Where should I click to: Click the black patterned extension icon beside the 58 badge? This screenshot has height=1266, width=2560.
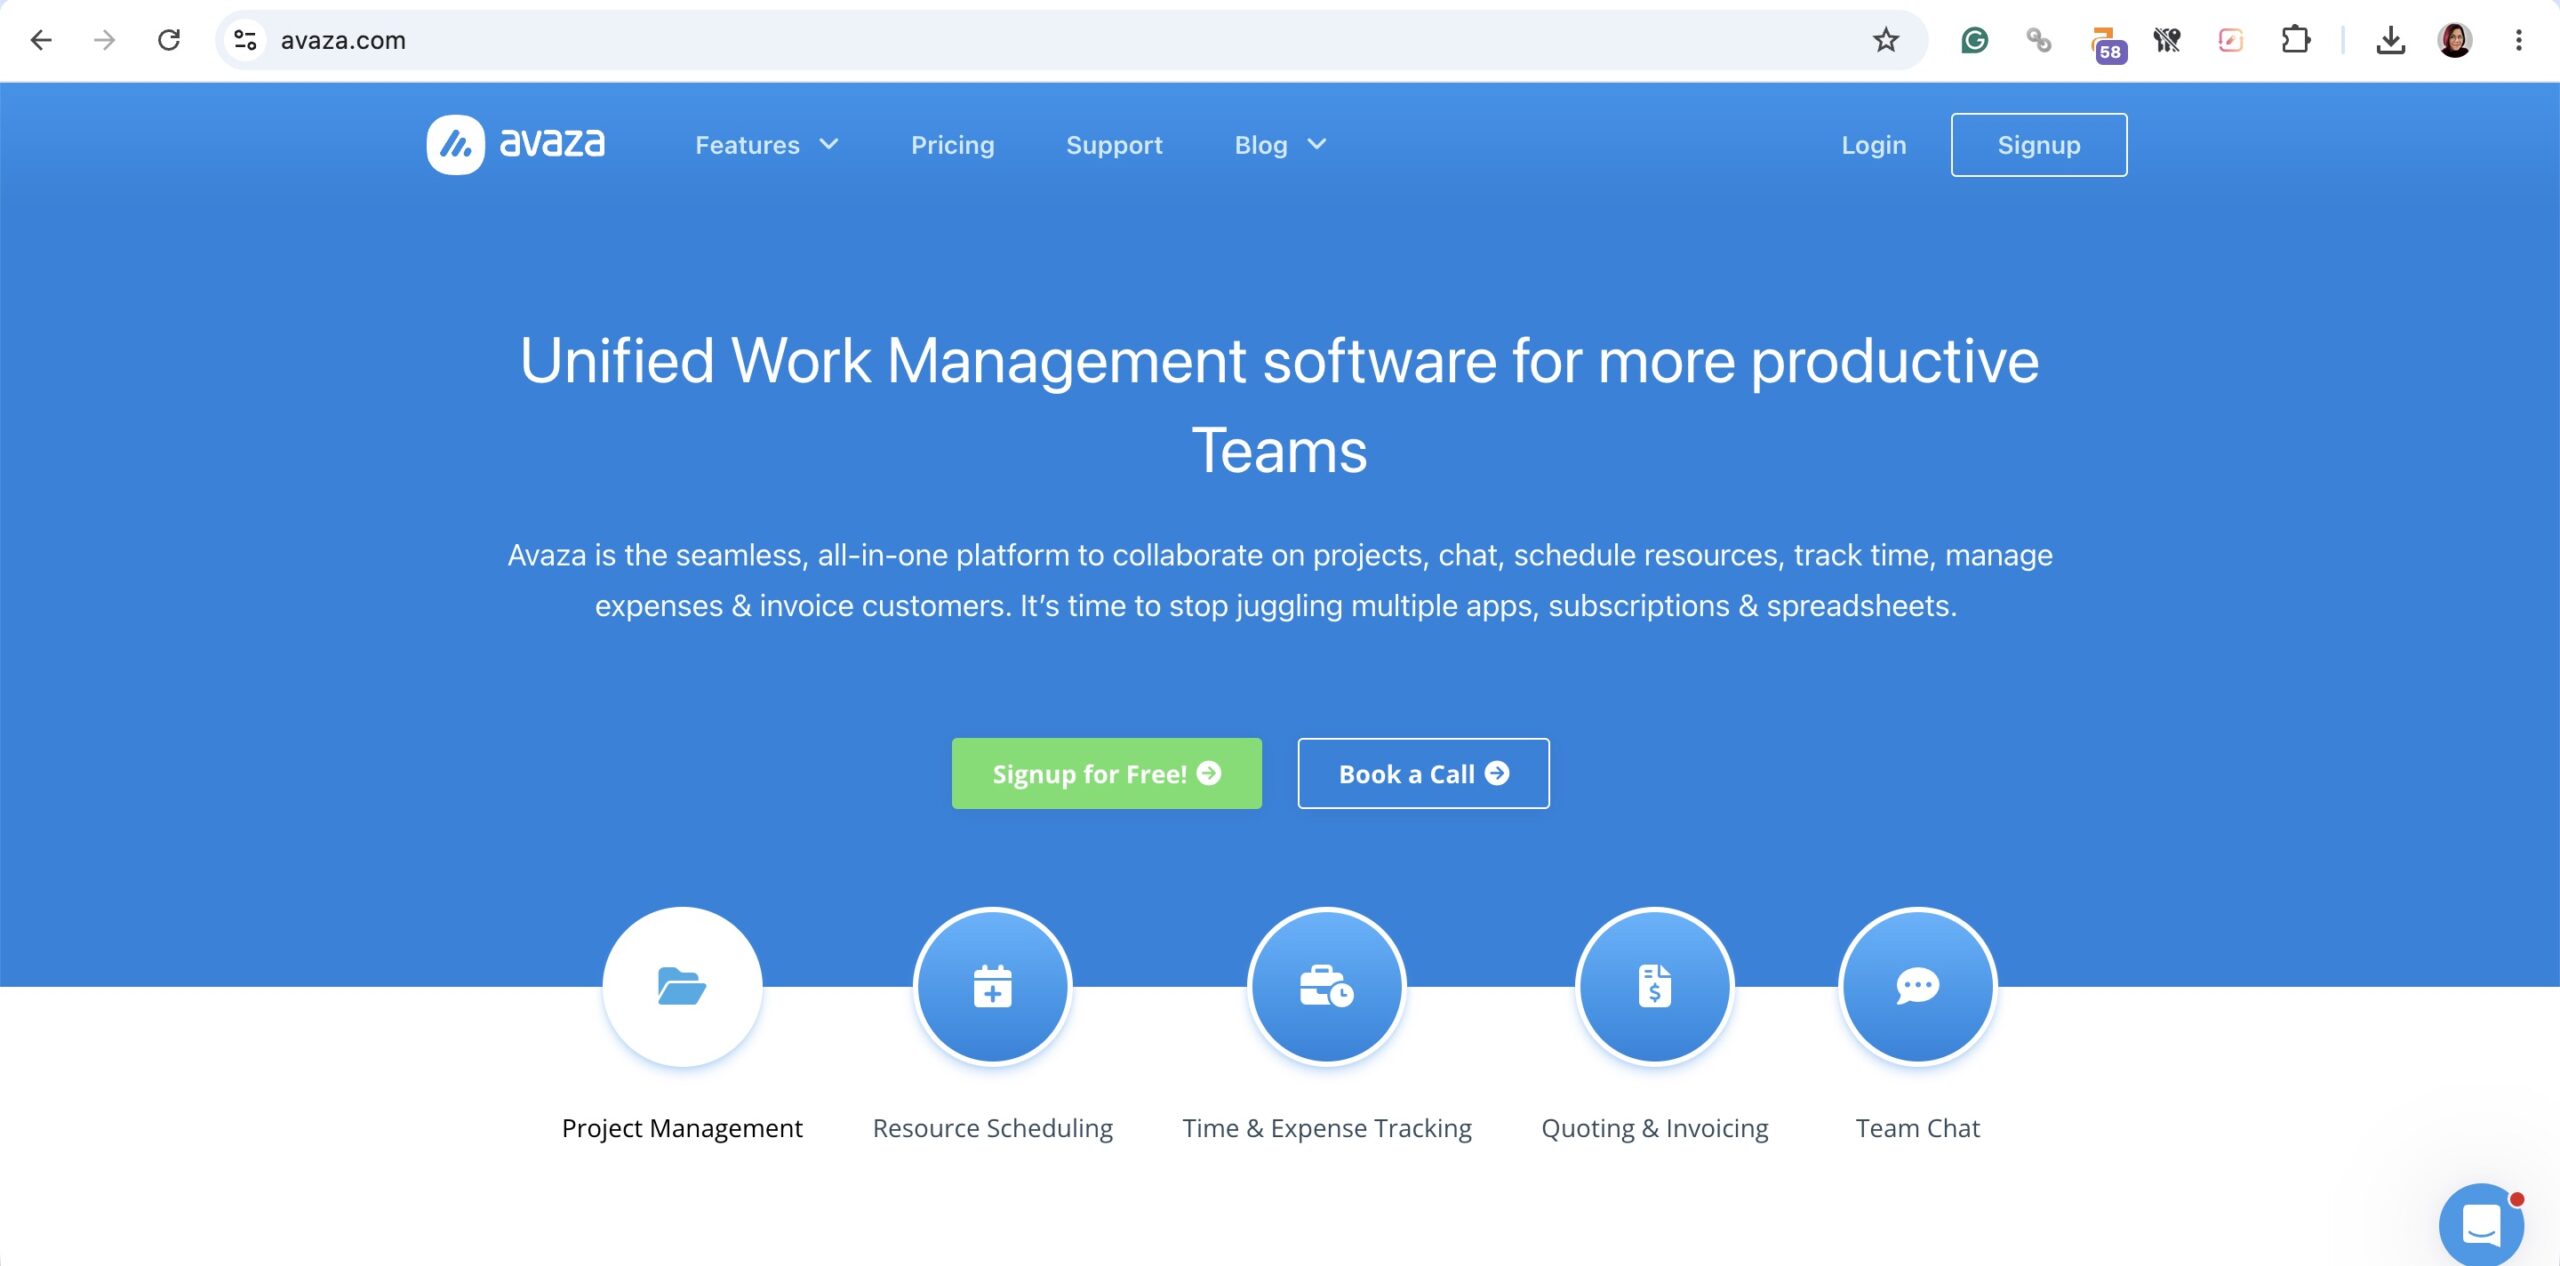[2167, 40]
